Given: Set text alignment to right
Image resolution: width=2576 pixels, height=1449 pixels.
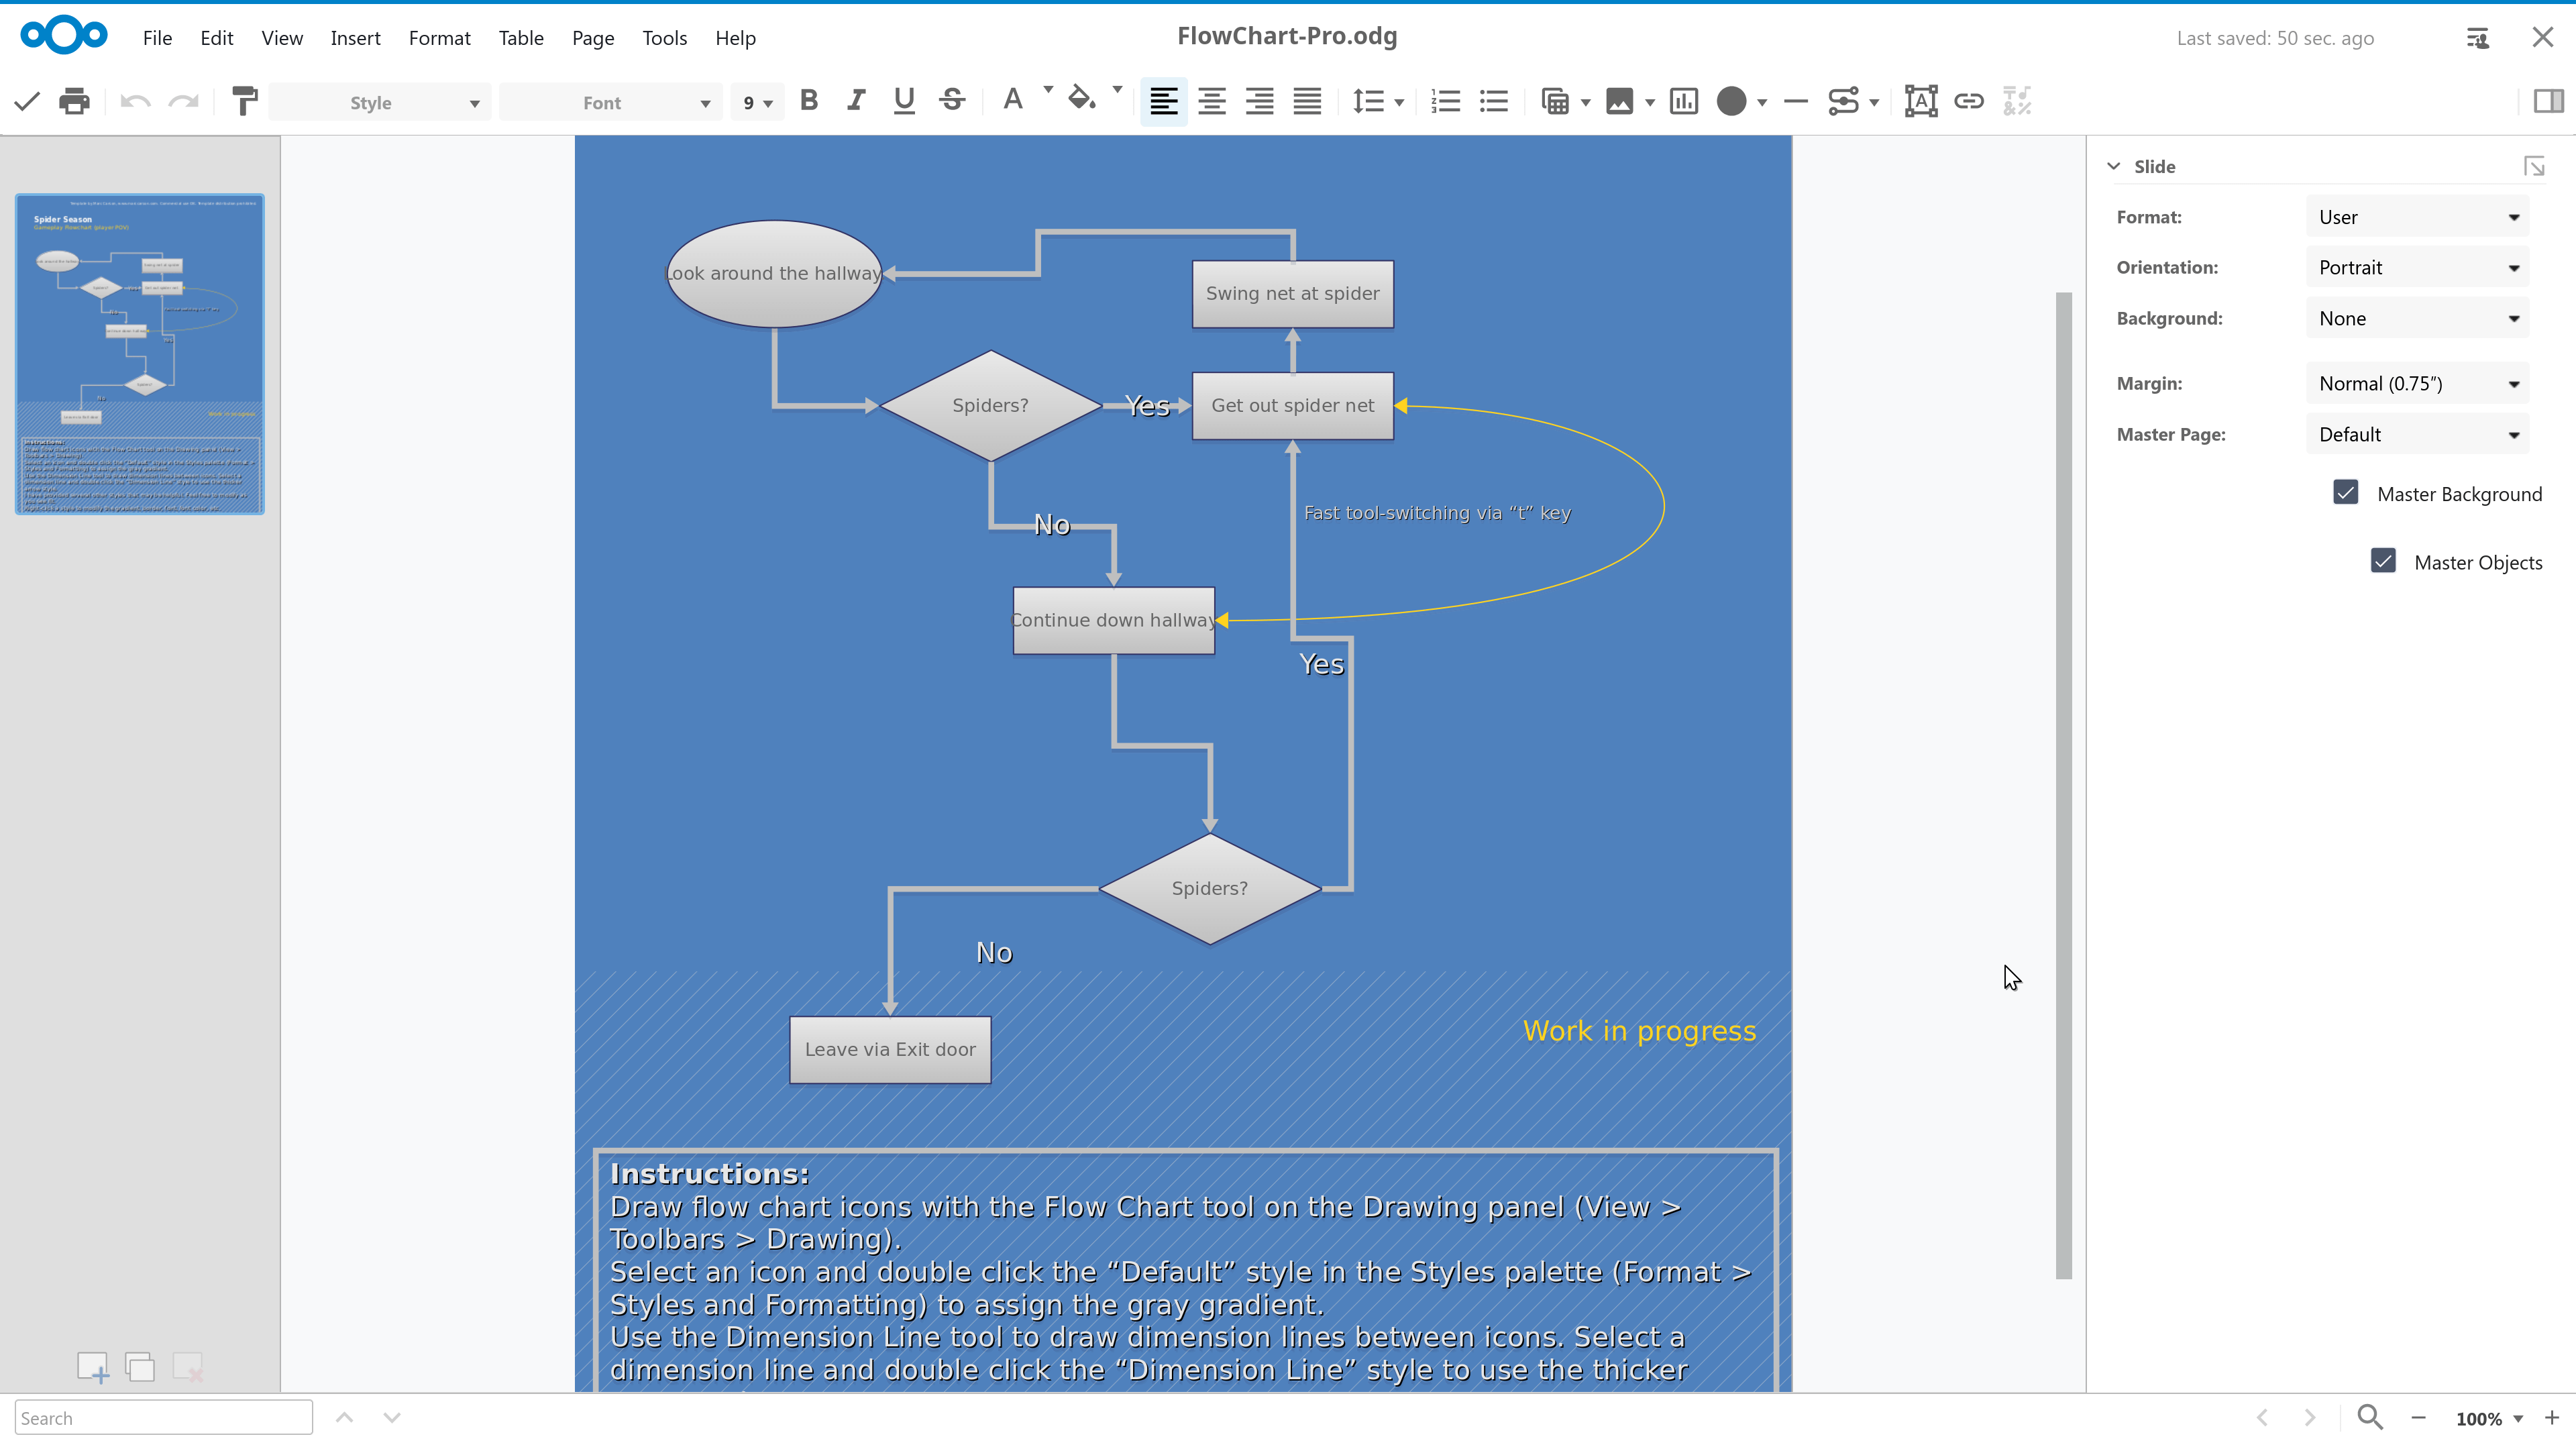Looking at the screenshot, I should pos(1260,101).
